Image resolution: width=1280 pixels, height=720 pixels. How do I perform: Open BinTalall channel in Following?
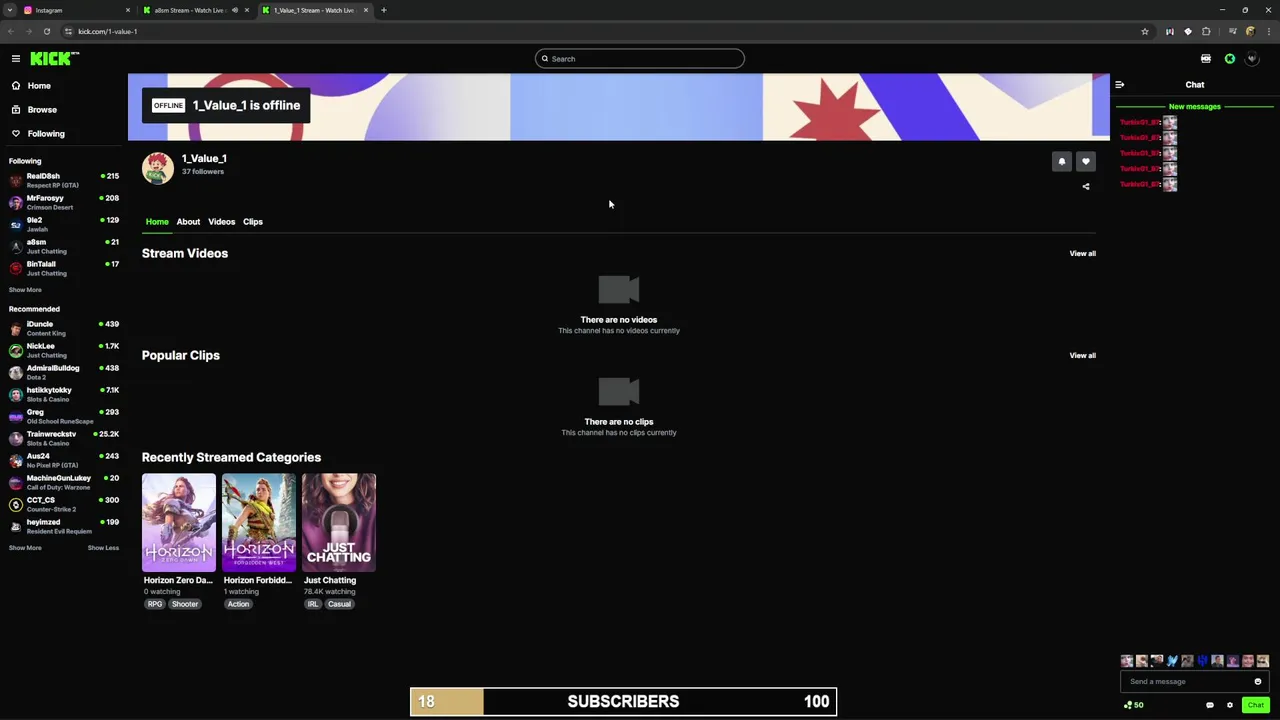point(64,268)
